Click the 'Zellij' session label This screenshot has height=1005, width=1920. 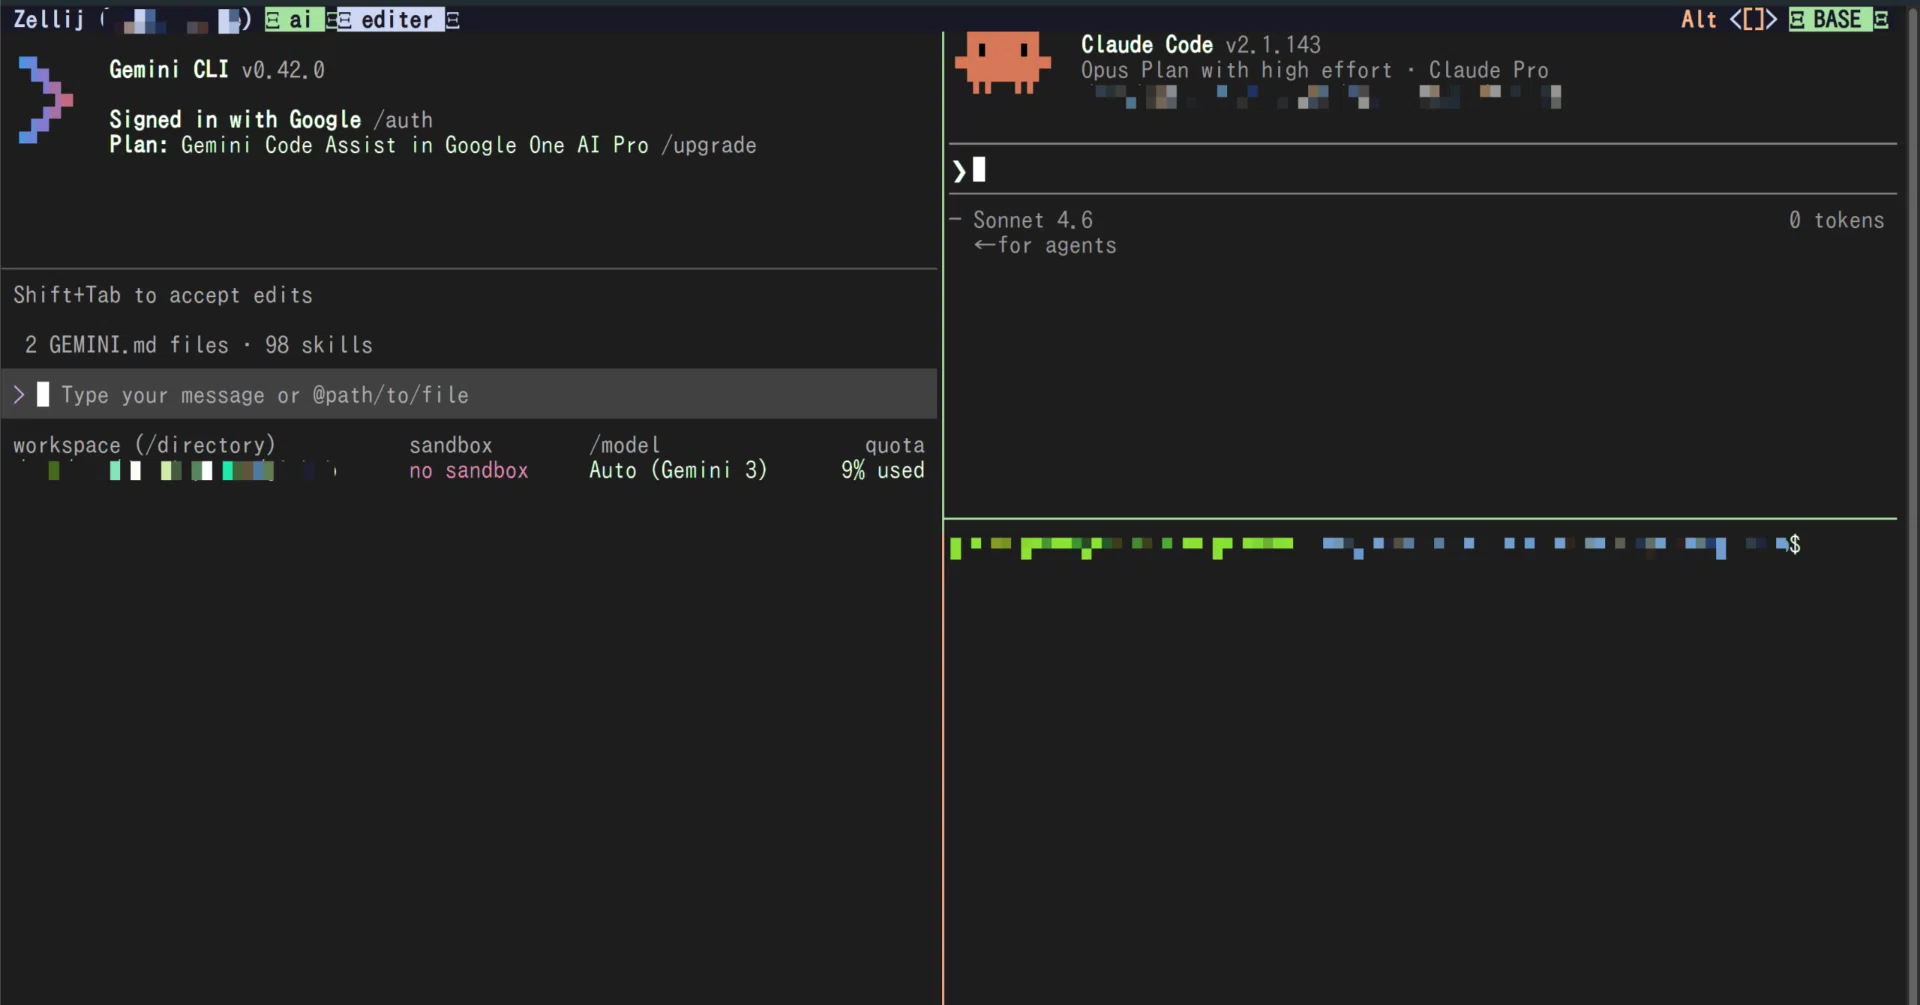[49, 19]
